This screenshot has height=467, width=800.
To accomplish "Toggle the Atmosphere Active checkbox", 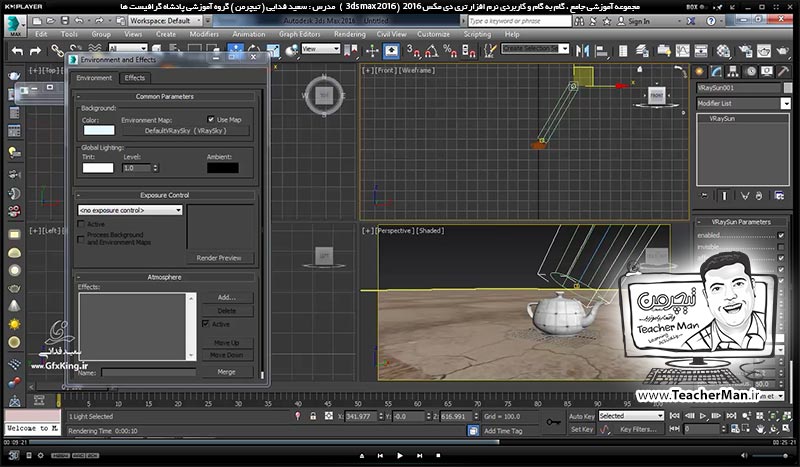I will coord(206,324).
